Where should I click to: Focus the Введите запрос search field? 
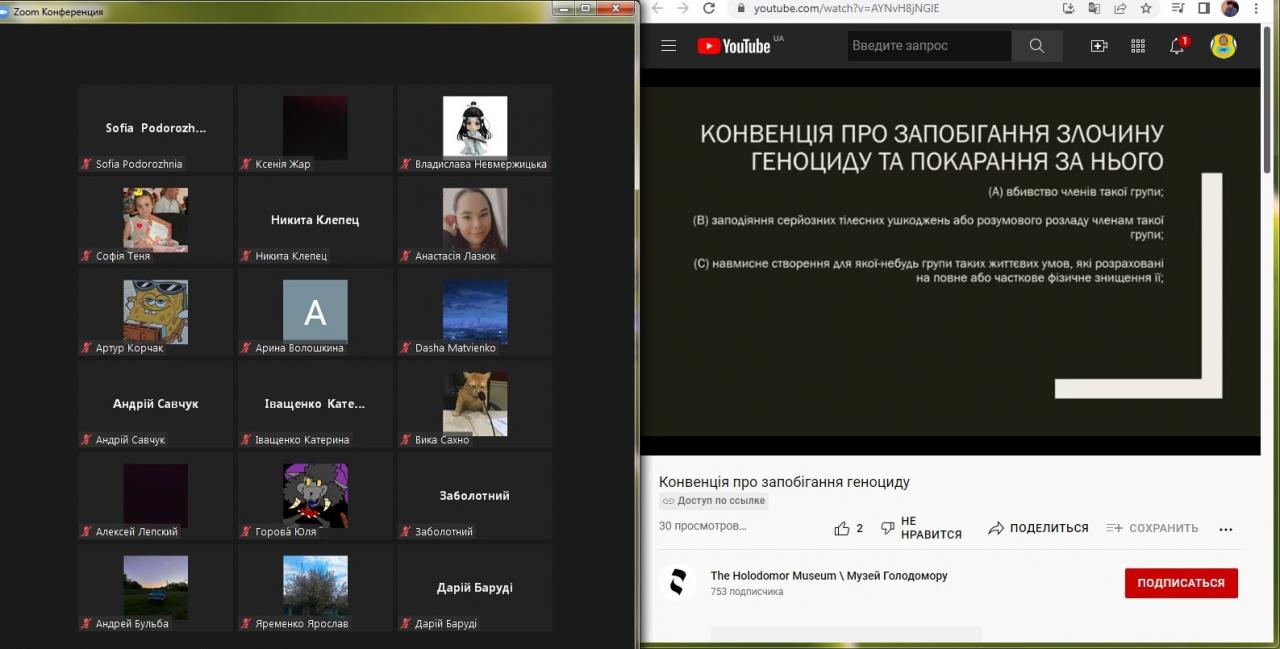928,46
